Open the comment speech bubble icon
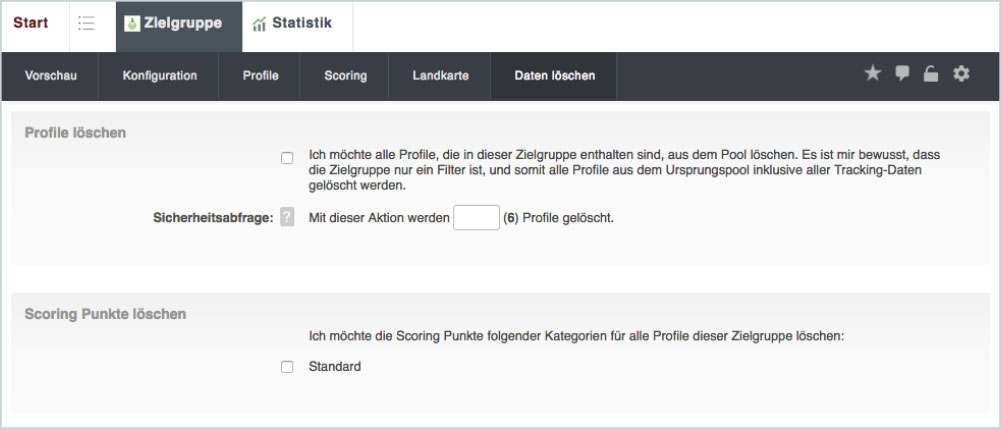 tap(902, 74)
